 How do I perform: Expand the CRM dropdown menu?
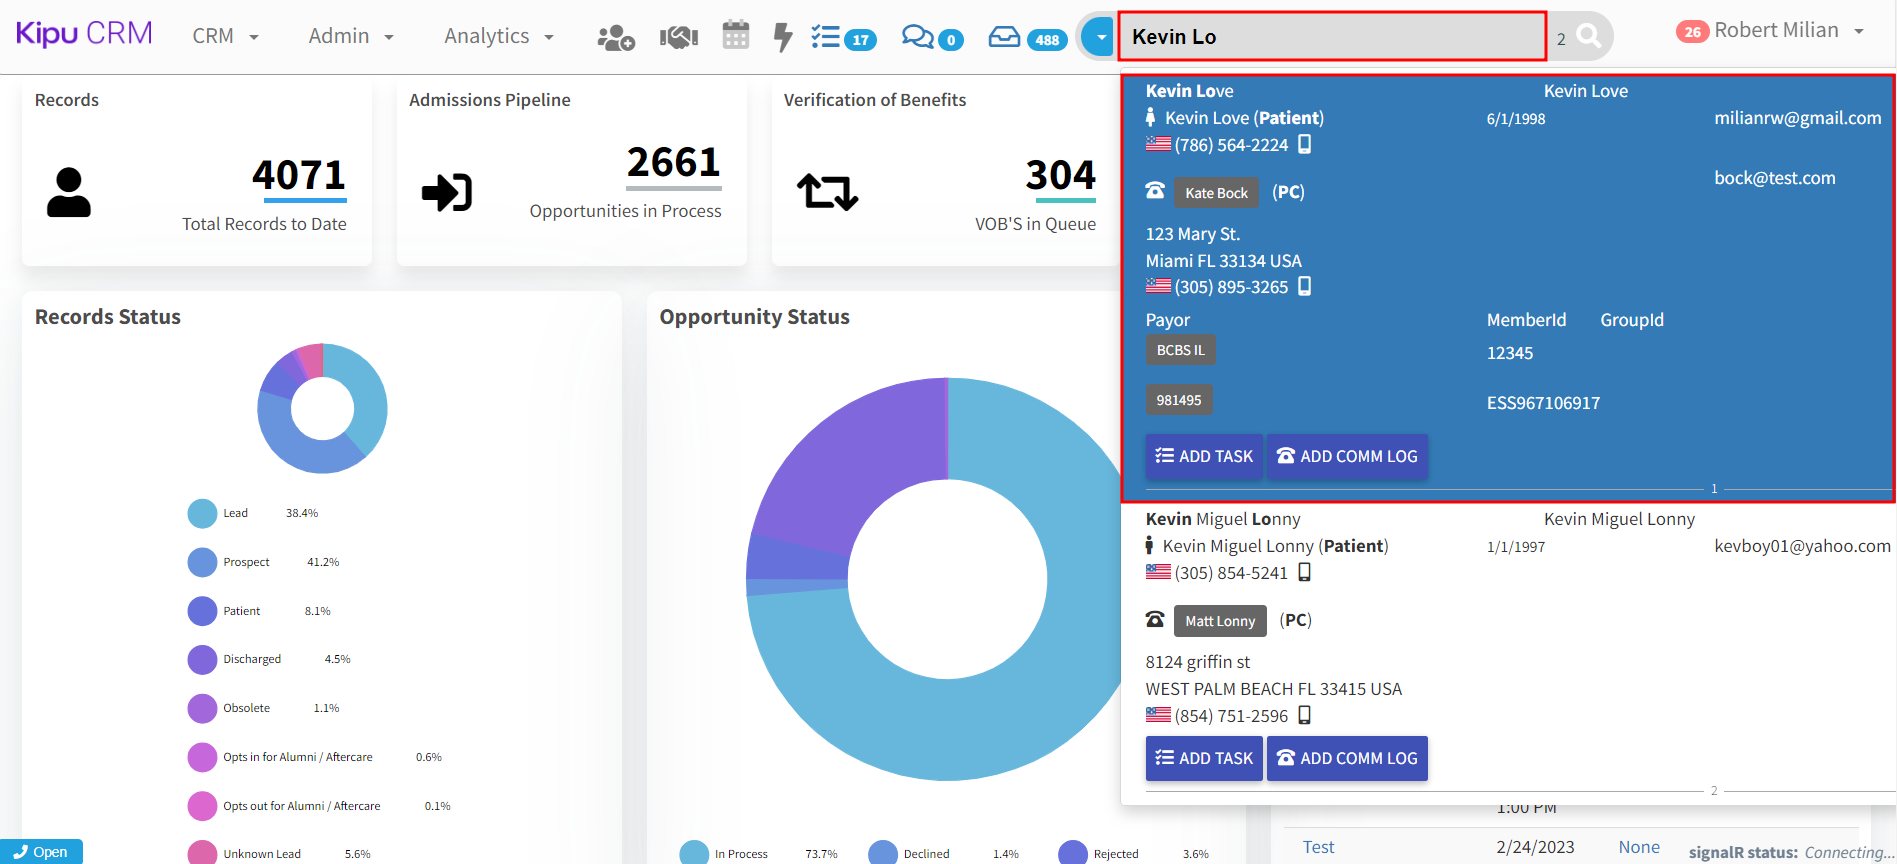click(x=225, y=36)
